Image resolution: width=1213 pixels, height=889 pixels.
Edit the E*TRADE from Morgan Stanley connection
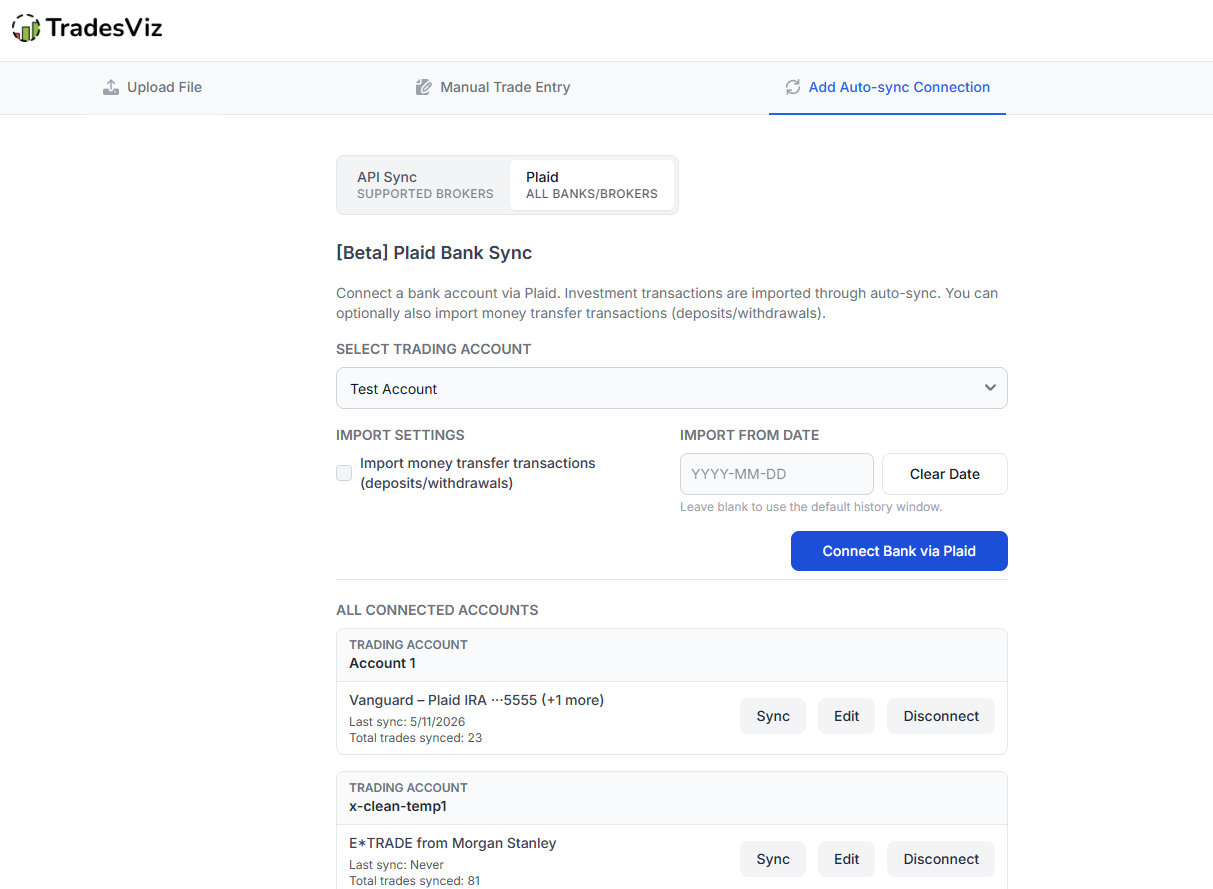click(847, 859)
